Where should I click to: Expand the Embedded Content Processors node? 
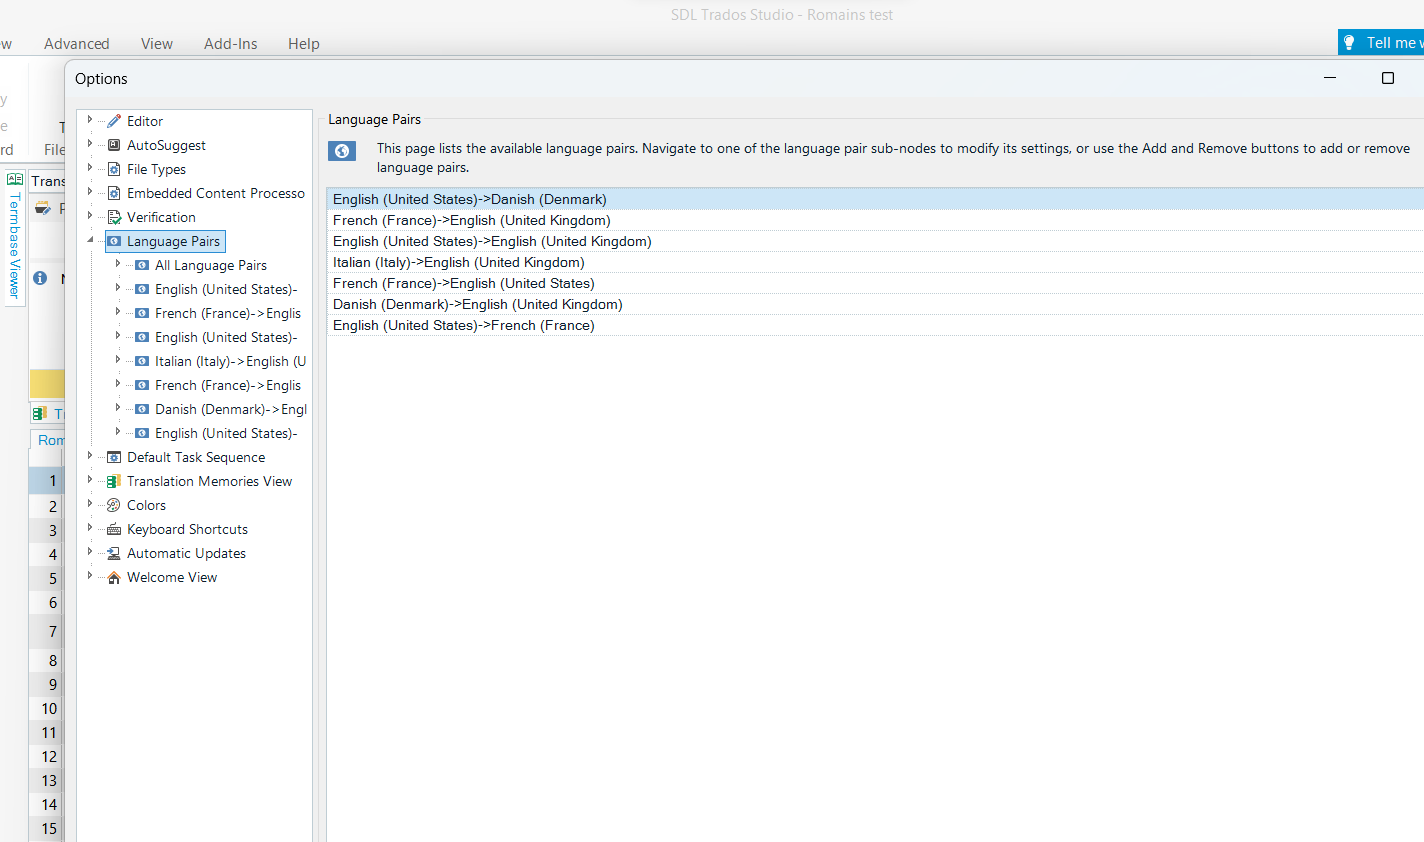click(x=90, y=192)
